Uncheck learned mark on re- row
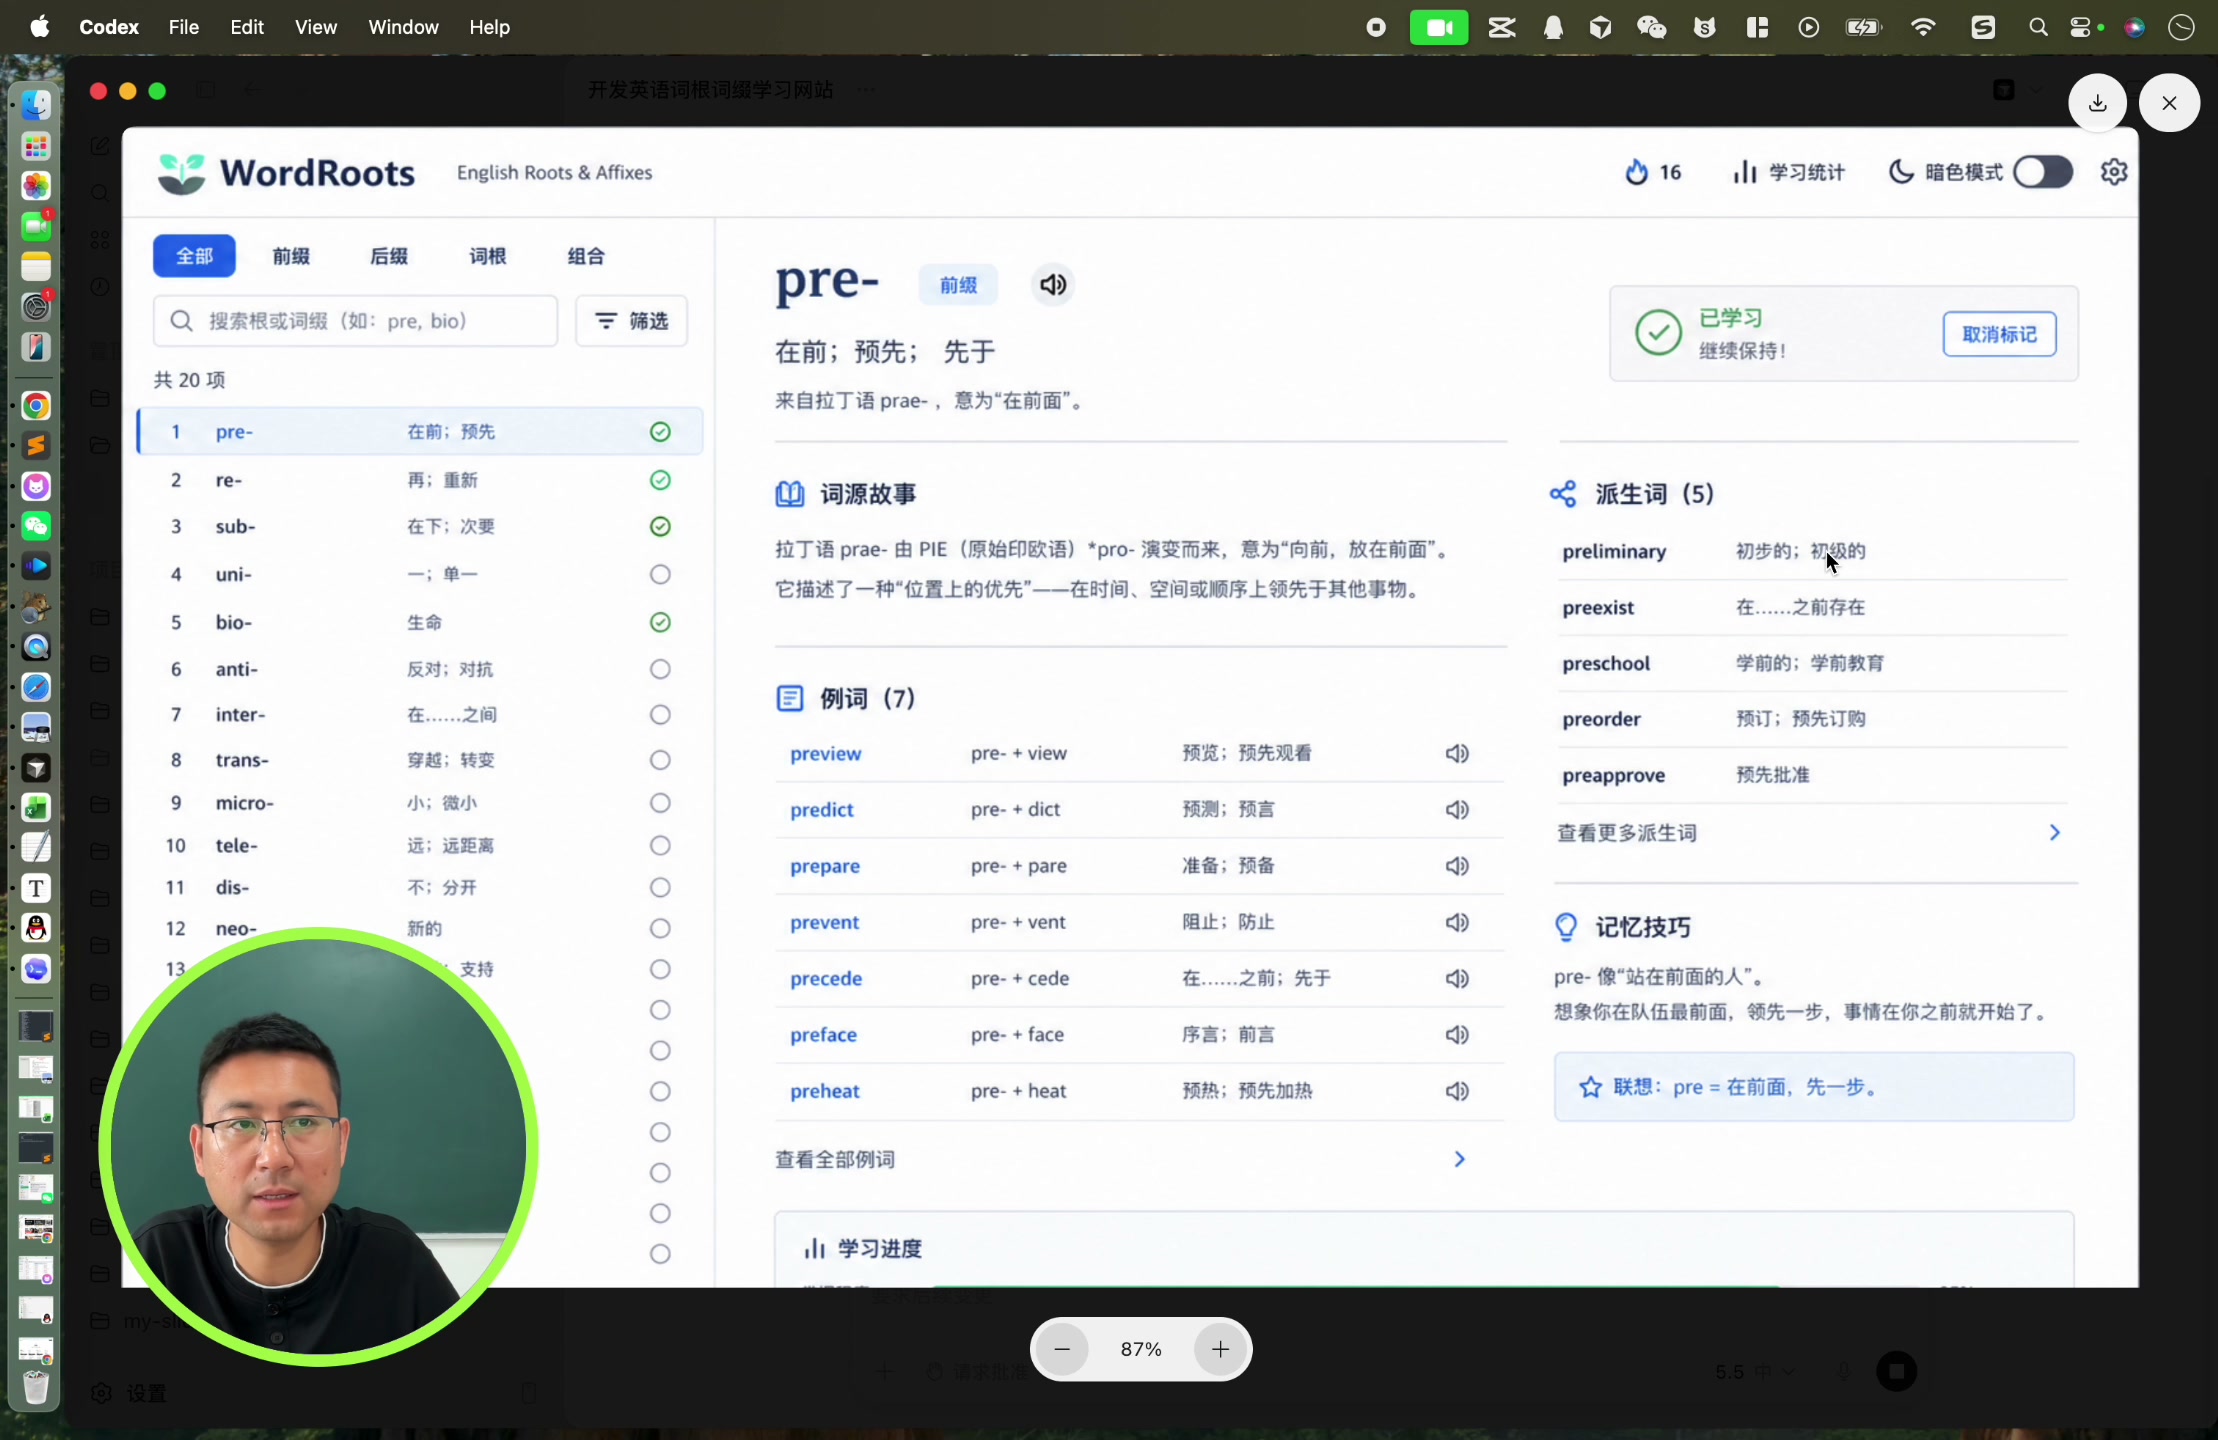 [660, 480]
